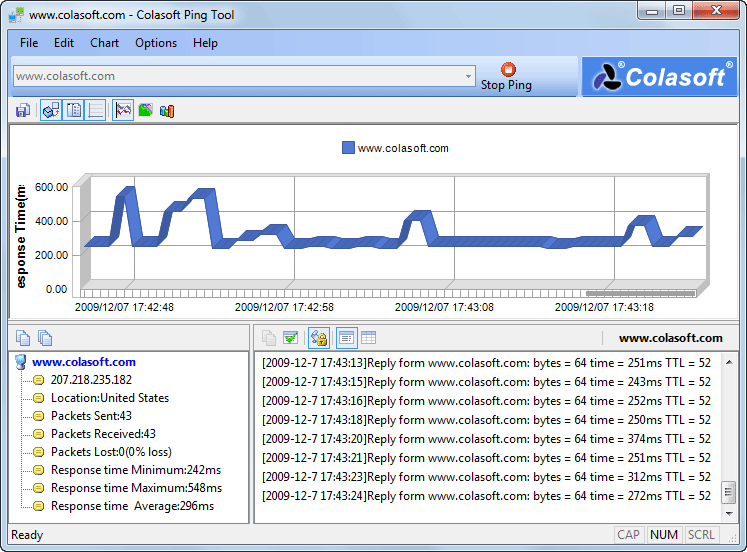Click the save/export chart icon in toolbar

(22, 110)
